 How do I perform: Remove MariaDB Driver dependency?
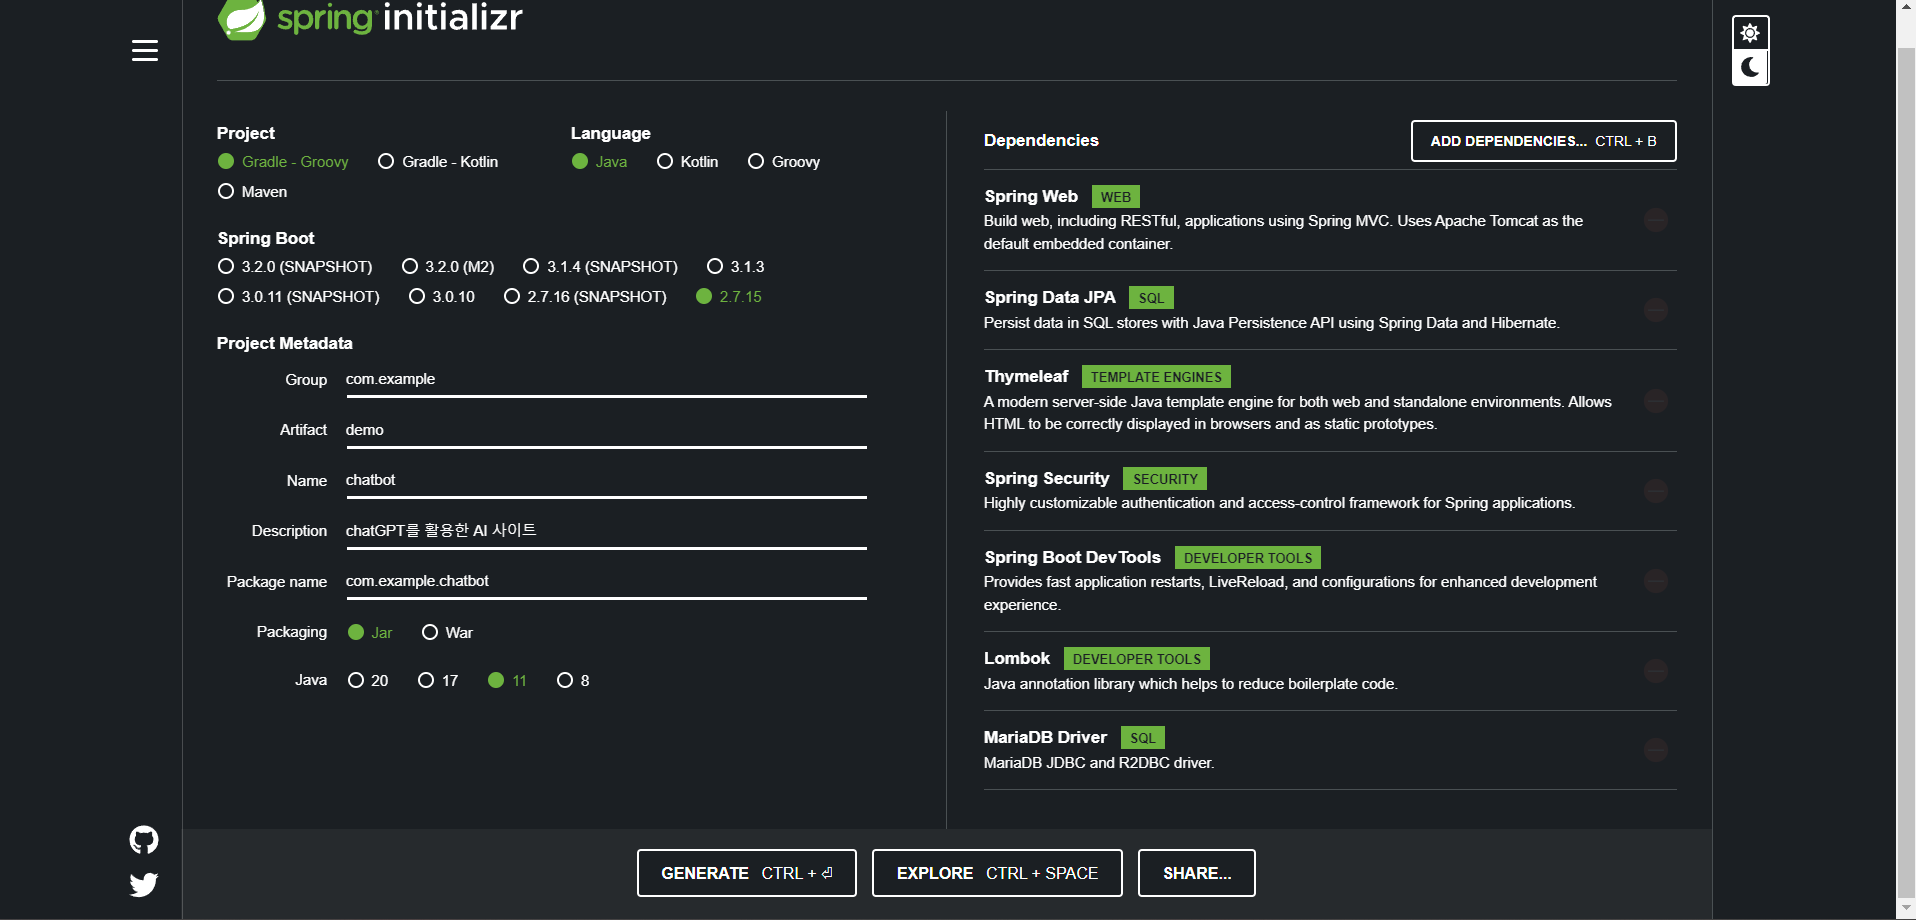click(x=1656, y=750)
